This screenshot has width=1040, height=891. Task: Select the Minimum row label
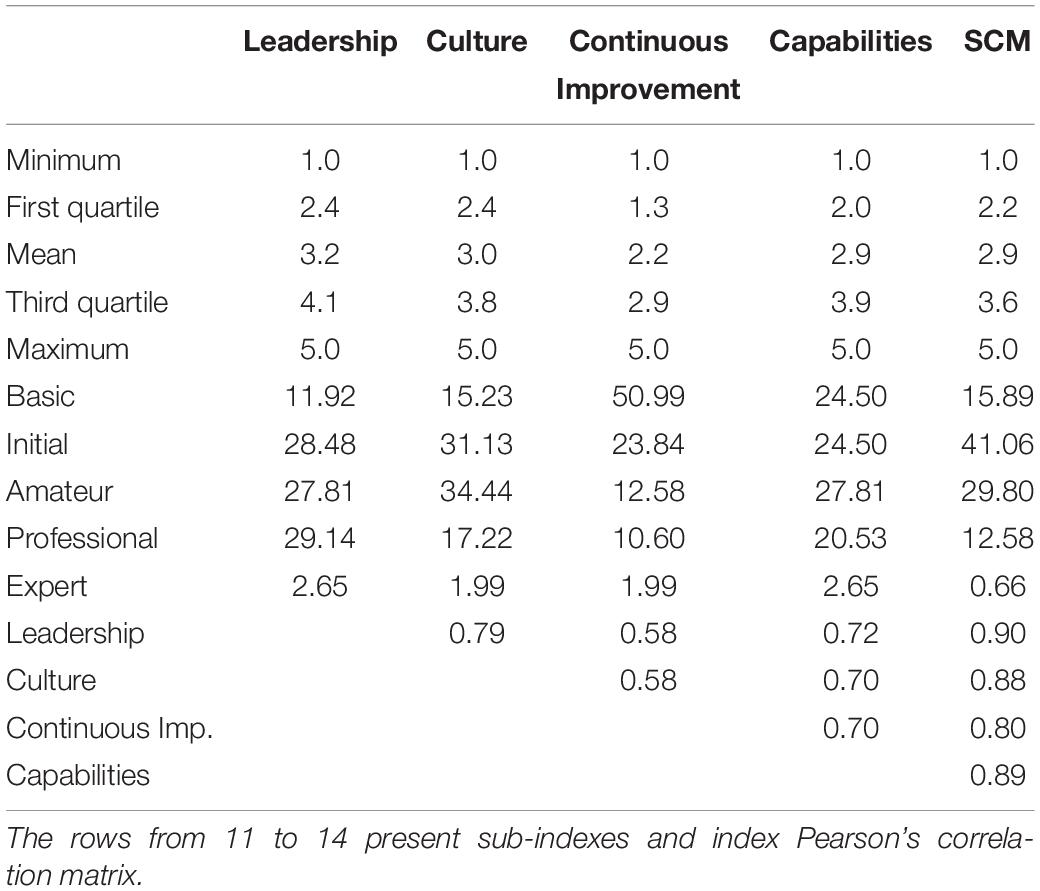64,160
